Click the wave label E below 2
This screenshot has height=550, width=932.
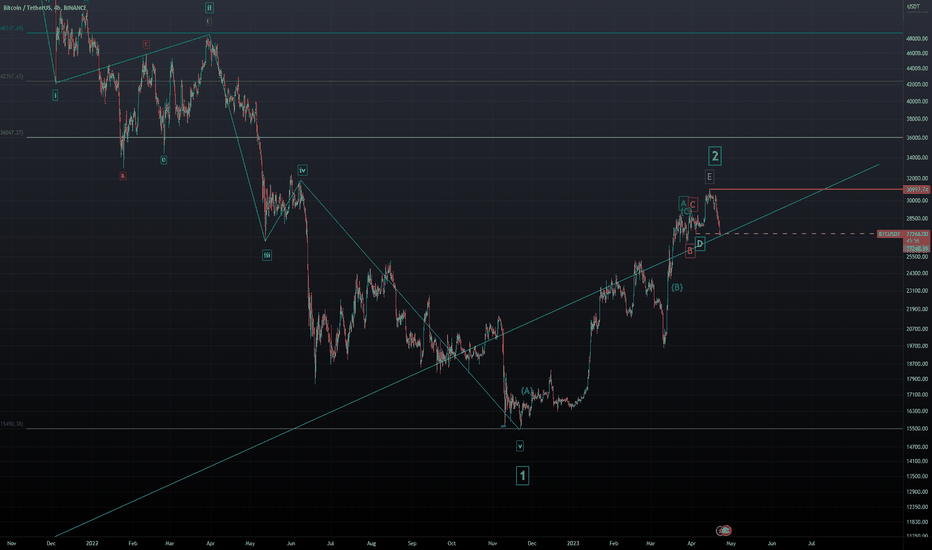[709, 177]
